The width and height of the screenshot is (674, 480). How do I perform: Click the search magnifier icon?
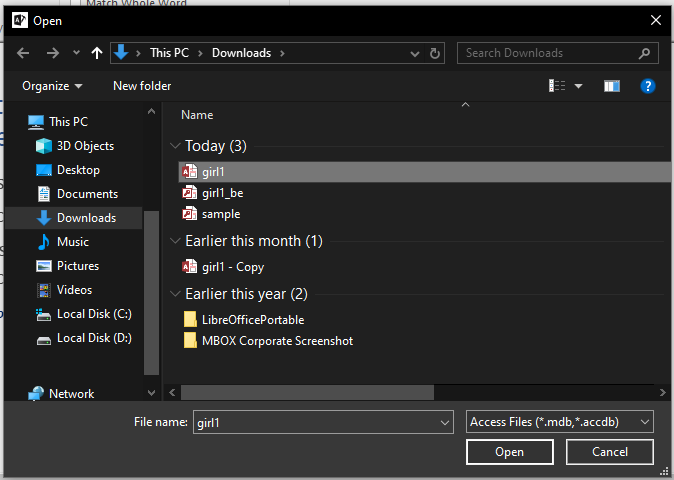(644, 53)
